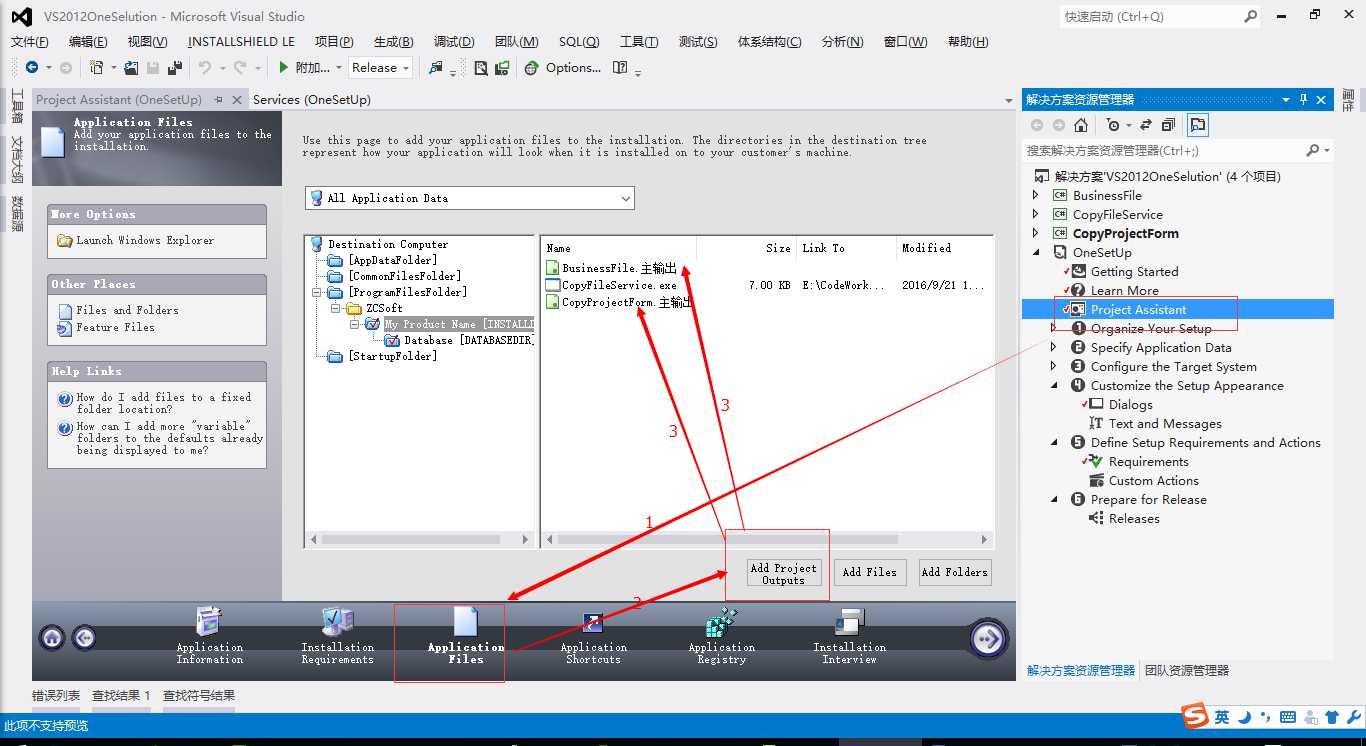Click the round Home button in Project Assistant

(x=52, y=637)
